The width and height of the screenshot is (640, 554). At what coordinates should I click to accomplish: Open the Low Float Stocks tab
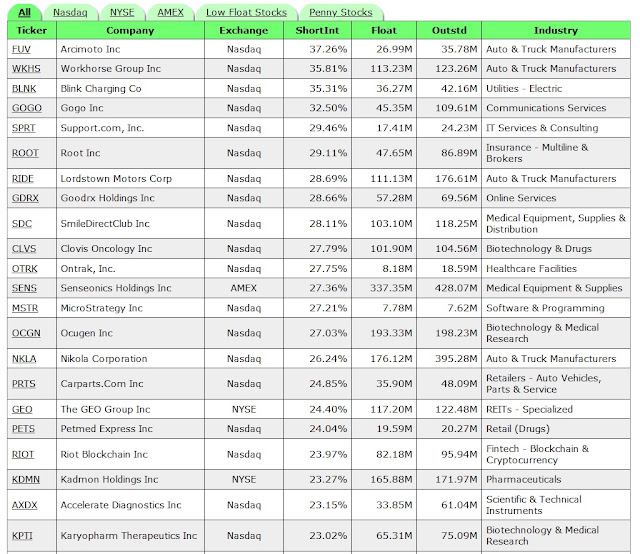click(x=247, y=13)
